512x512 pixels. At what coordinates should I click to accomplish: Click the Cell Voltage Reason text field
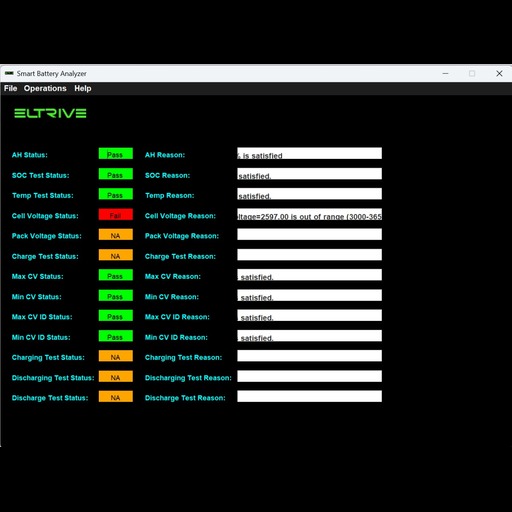[309, 214]
